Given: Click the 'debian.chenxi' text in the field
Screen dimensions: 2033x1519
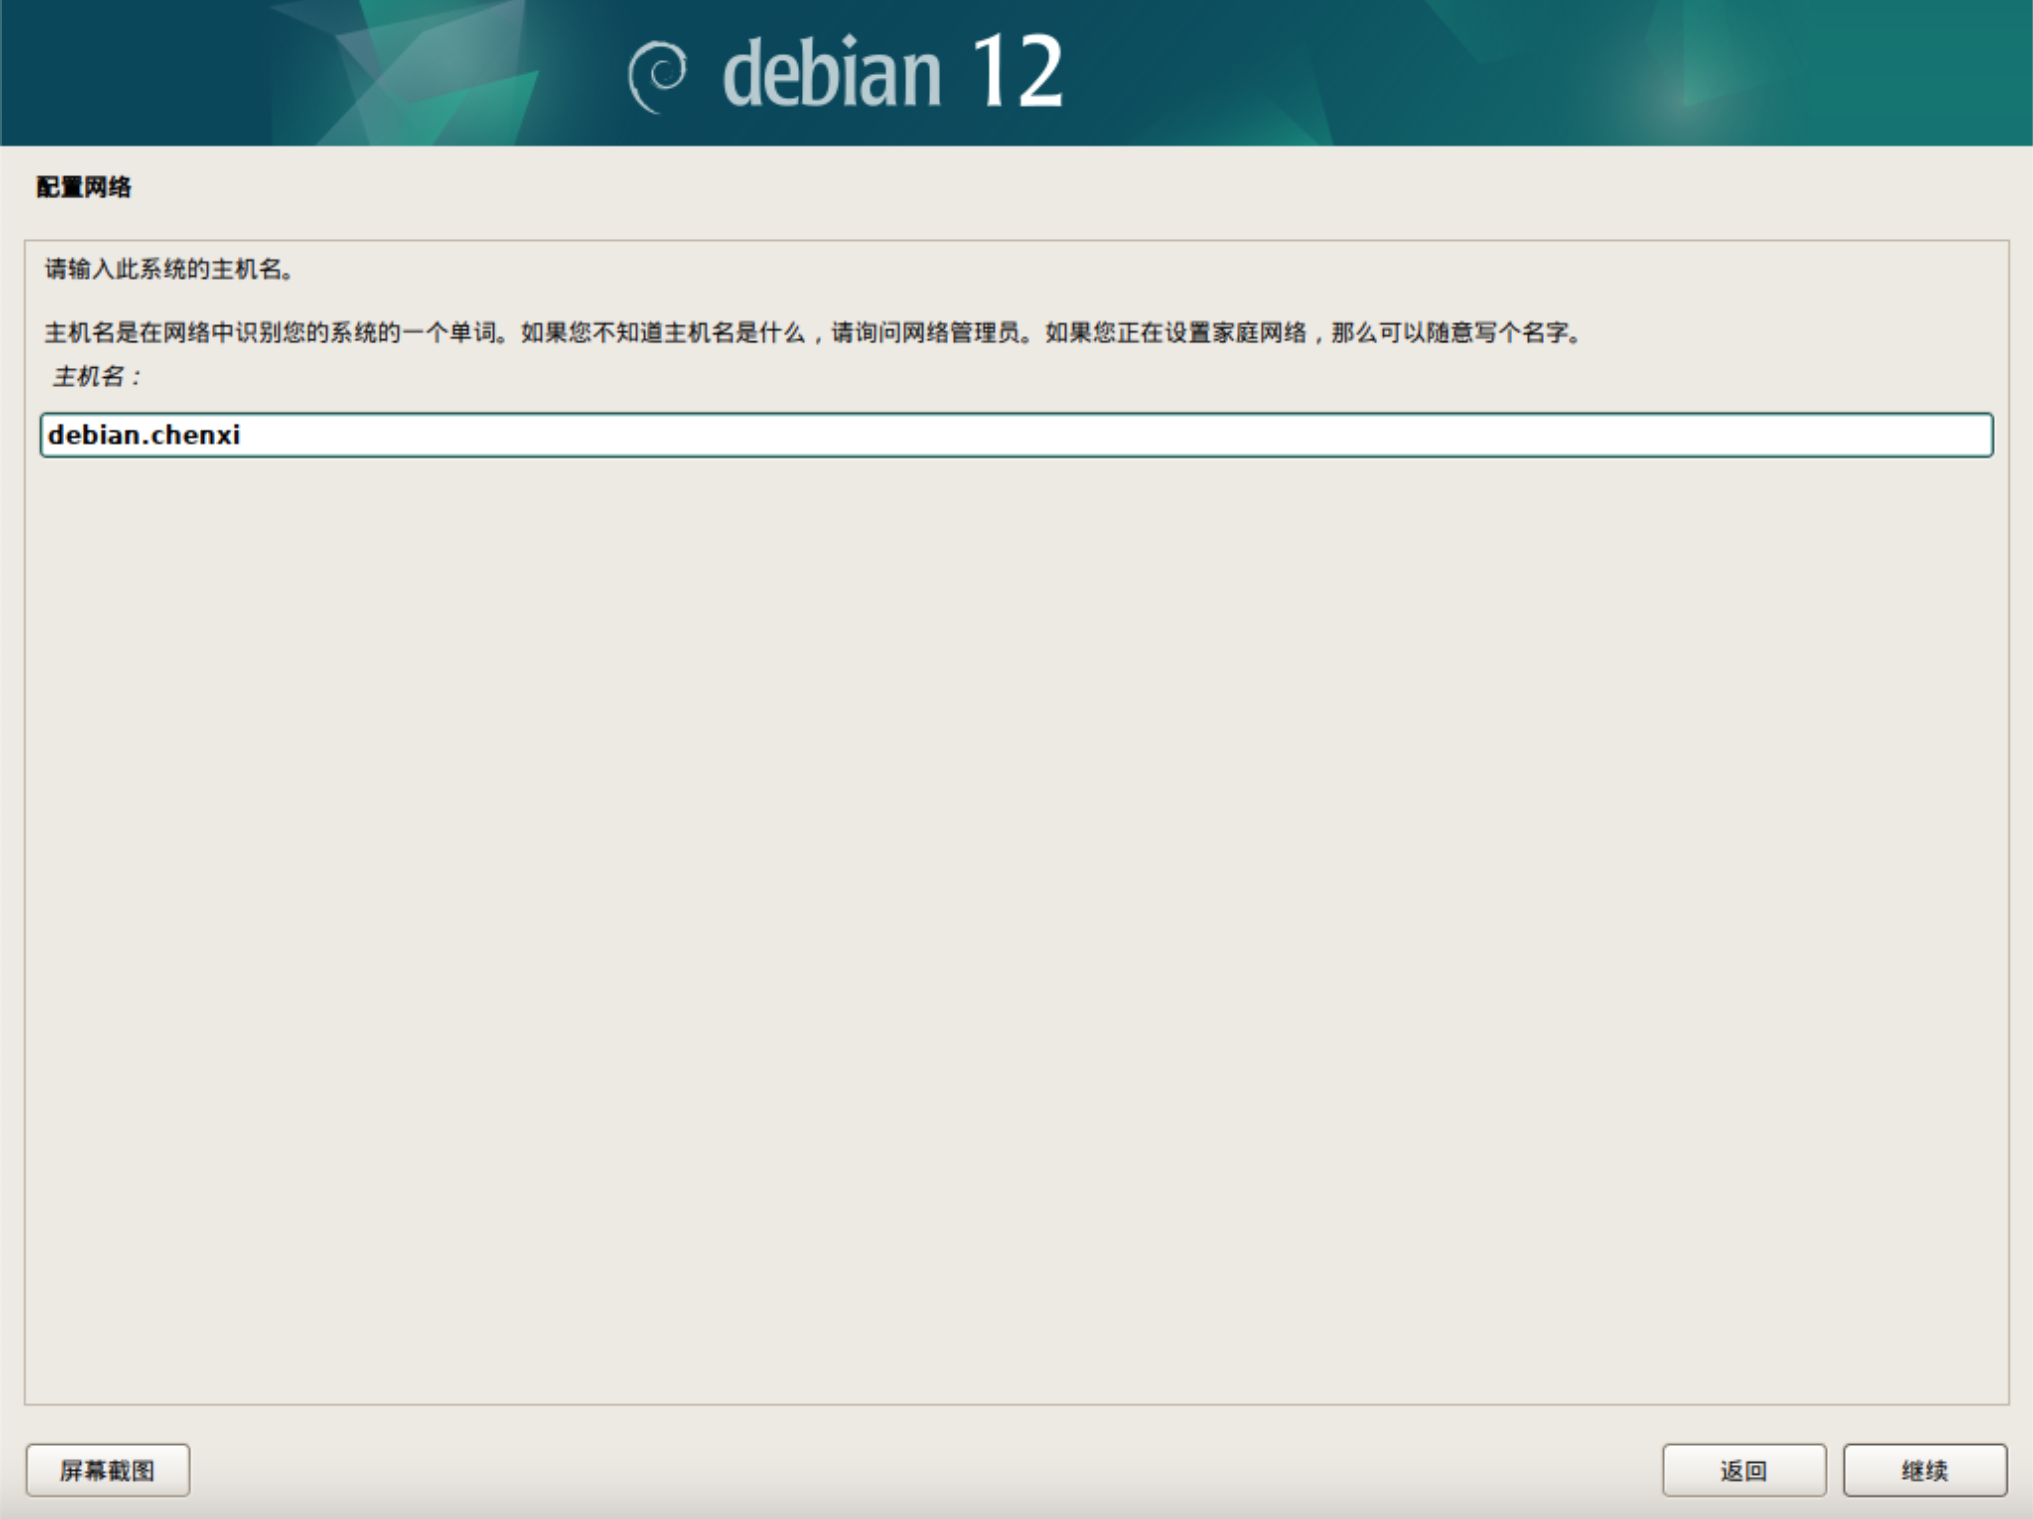Looking at the screenshot, I should coord(144,435).
